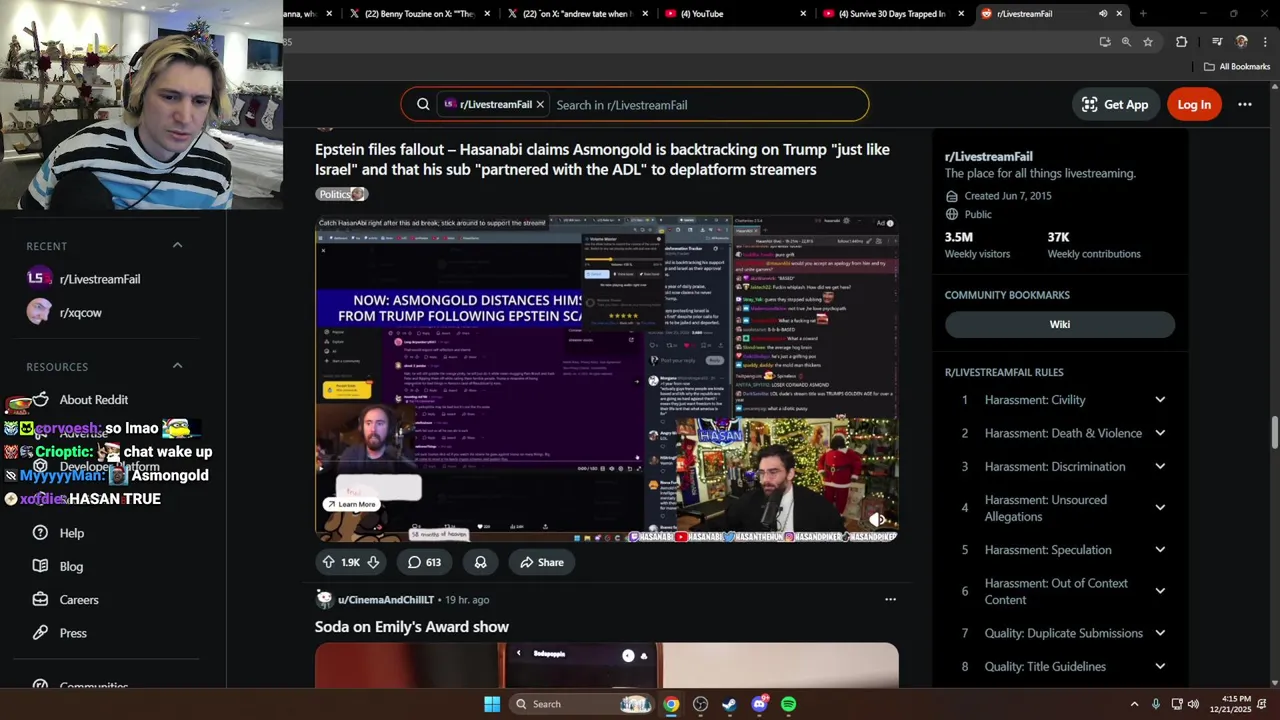Viewport: 1280px width, 720px height.
Task: Upvote the Epstein files fallout post
Action: pyautogui.click(x=328, y=562)
